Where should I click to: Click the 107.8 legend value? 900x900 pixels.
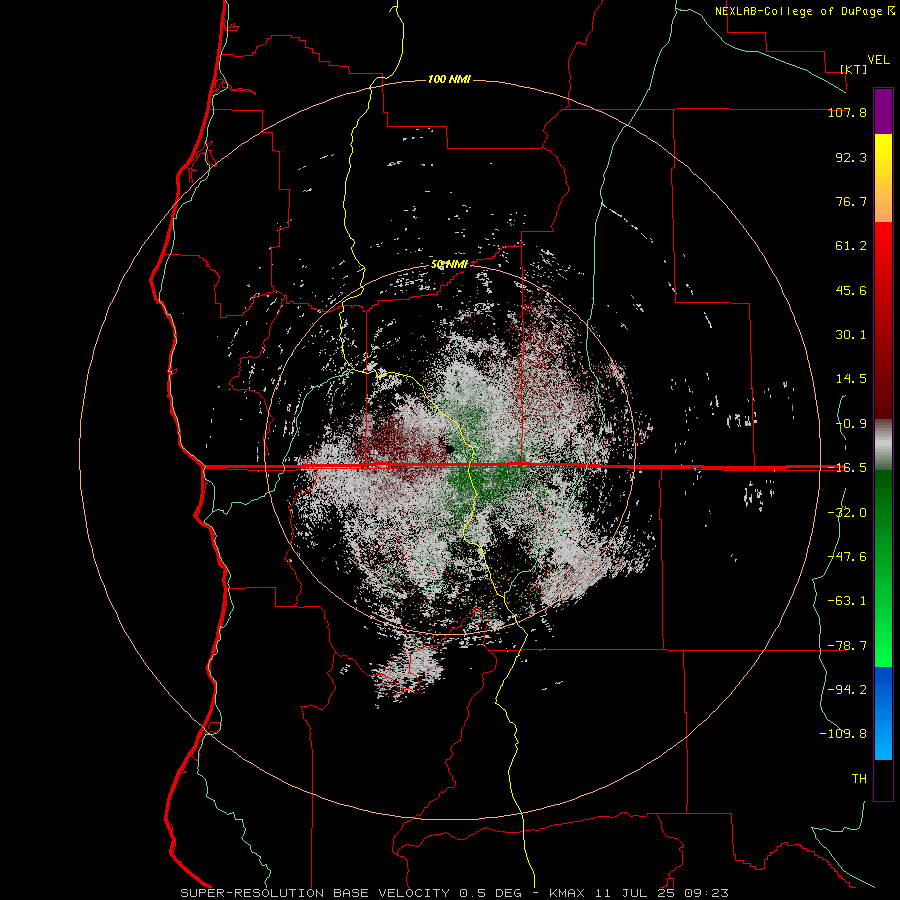(x=847, y=113)
